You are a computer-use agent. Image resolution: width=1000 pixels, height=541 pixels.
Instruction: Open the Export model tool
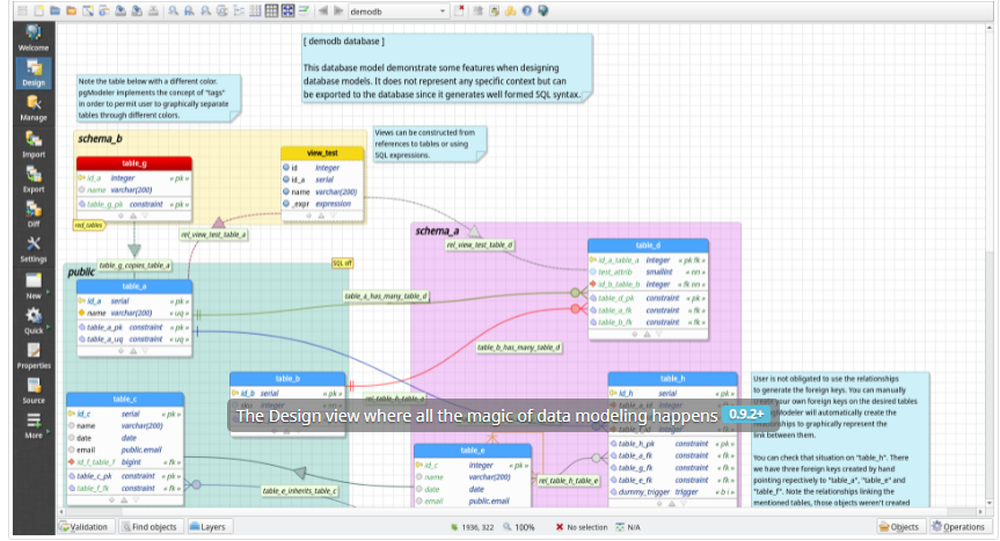coord(34,180)
